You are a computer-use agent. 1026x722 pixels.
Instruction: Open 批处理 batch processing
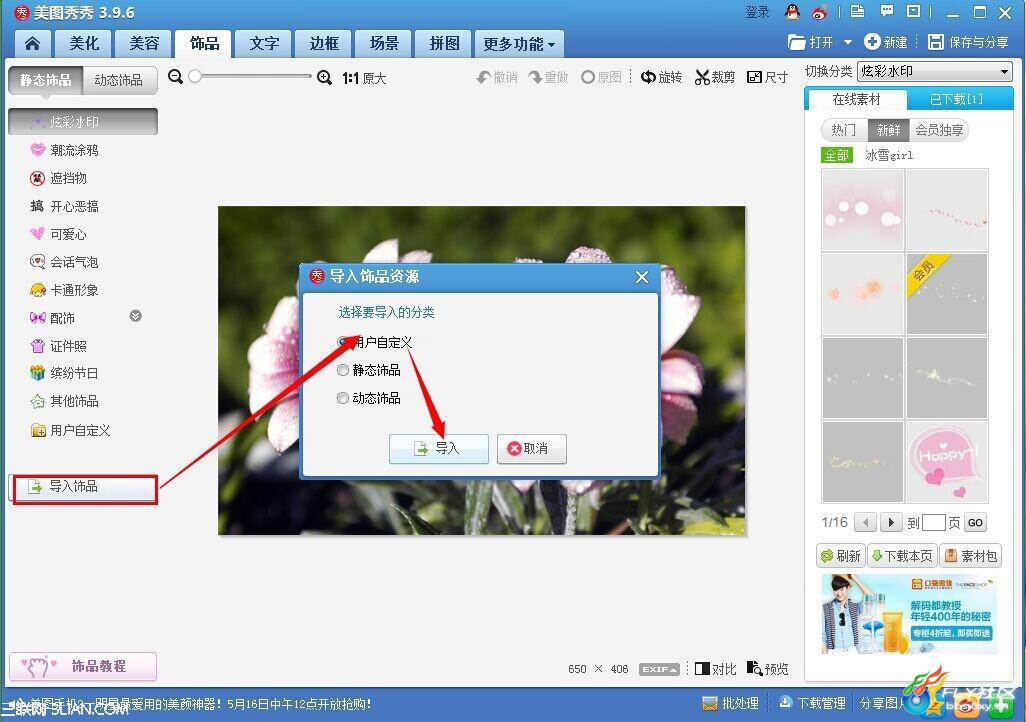coord(730,703)
